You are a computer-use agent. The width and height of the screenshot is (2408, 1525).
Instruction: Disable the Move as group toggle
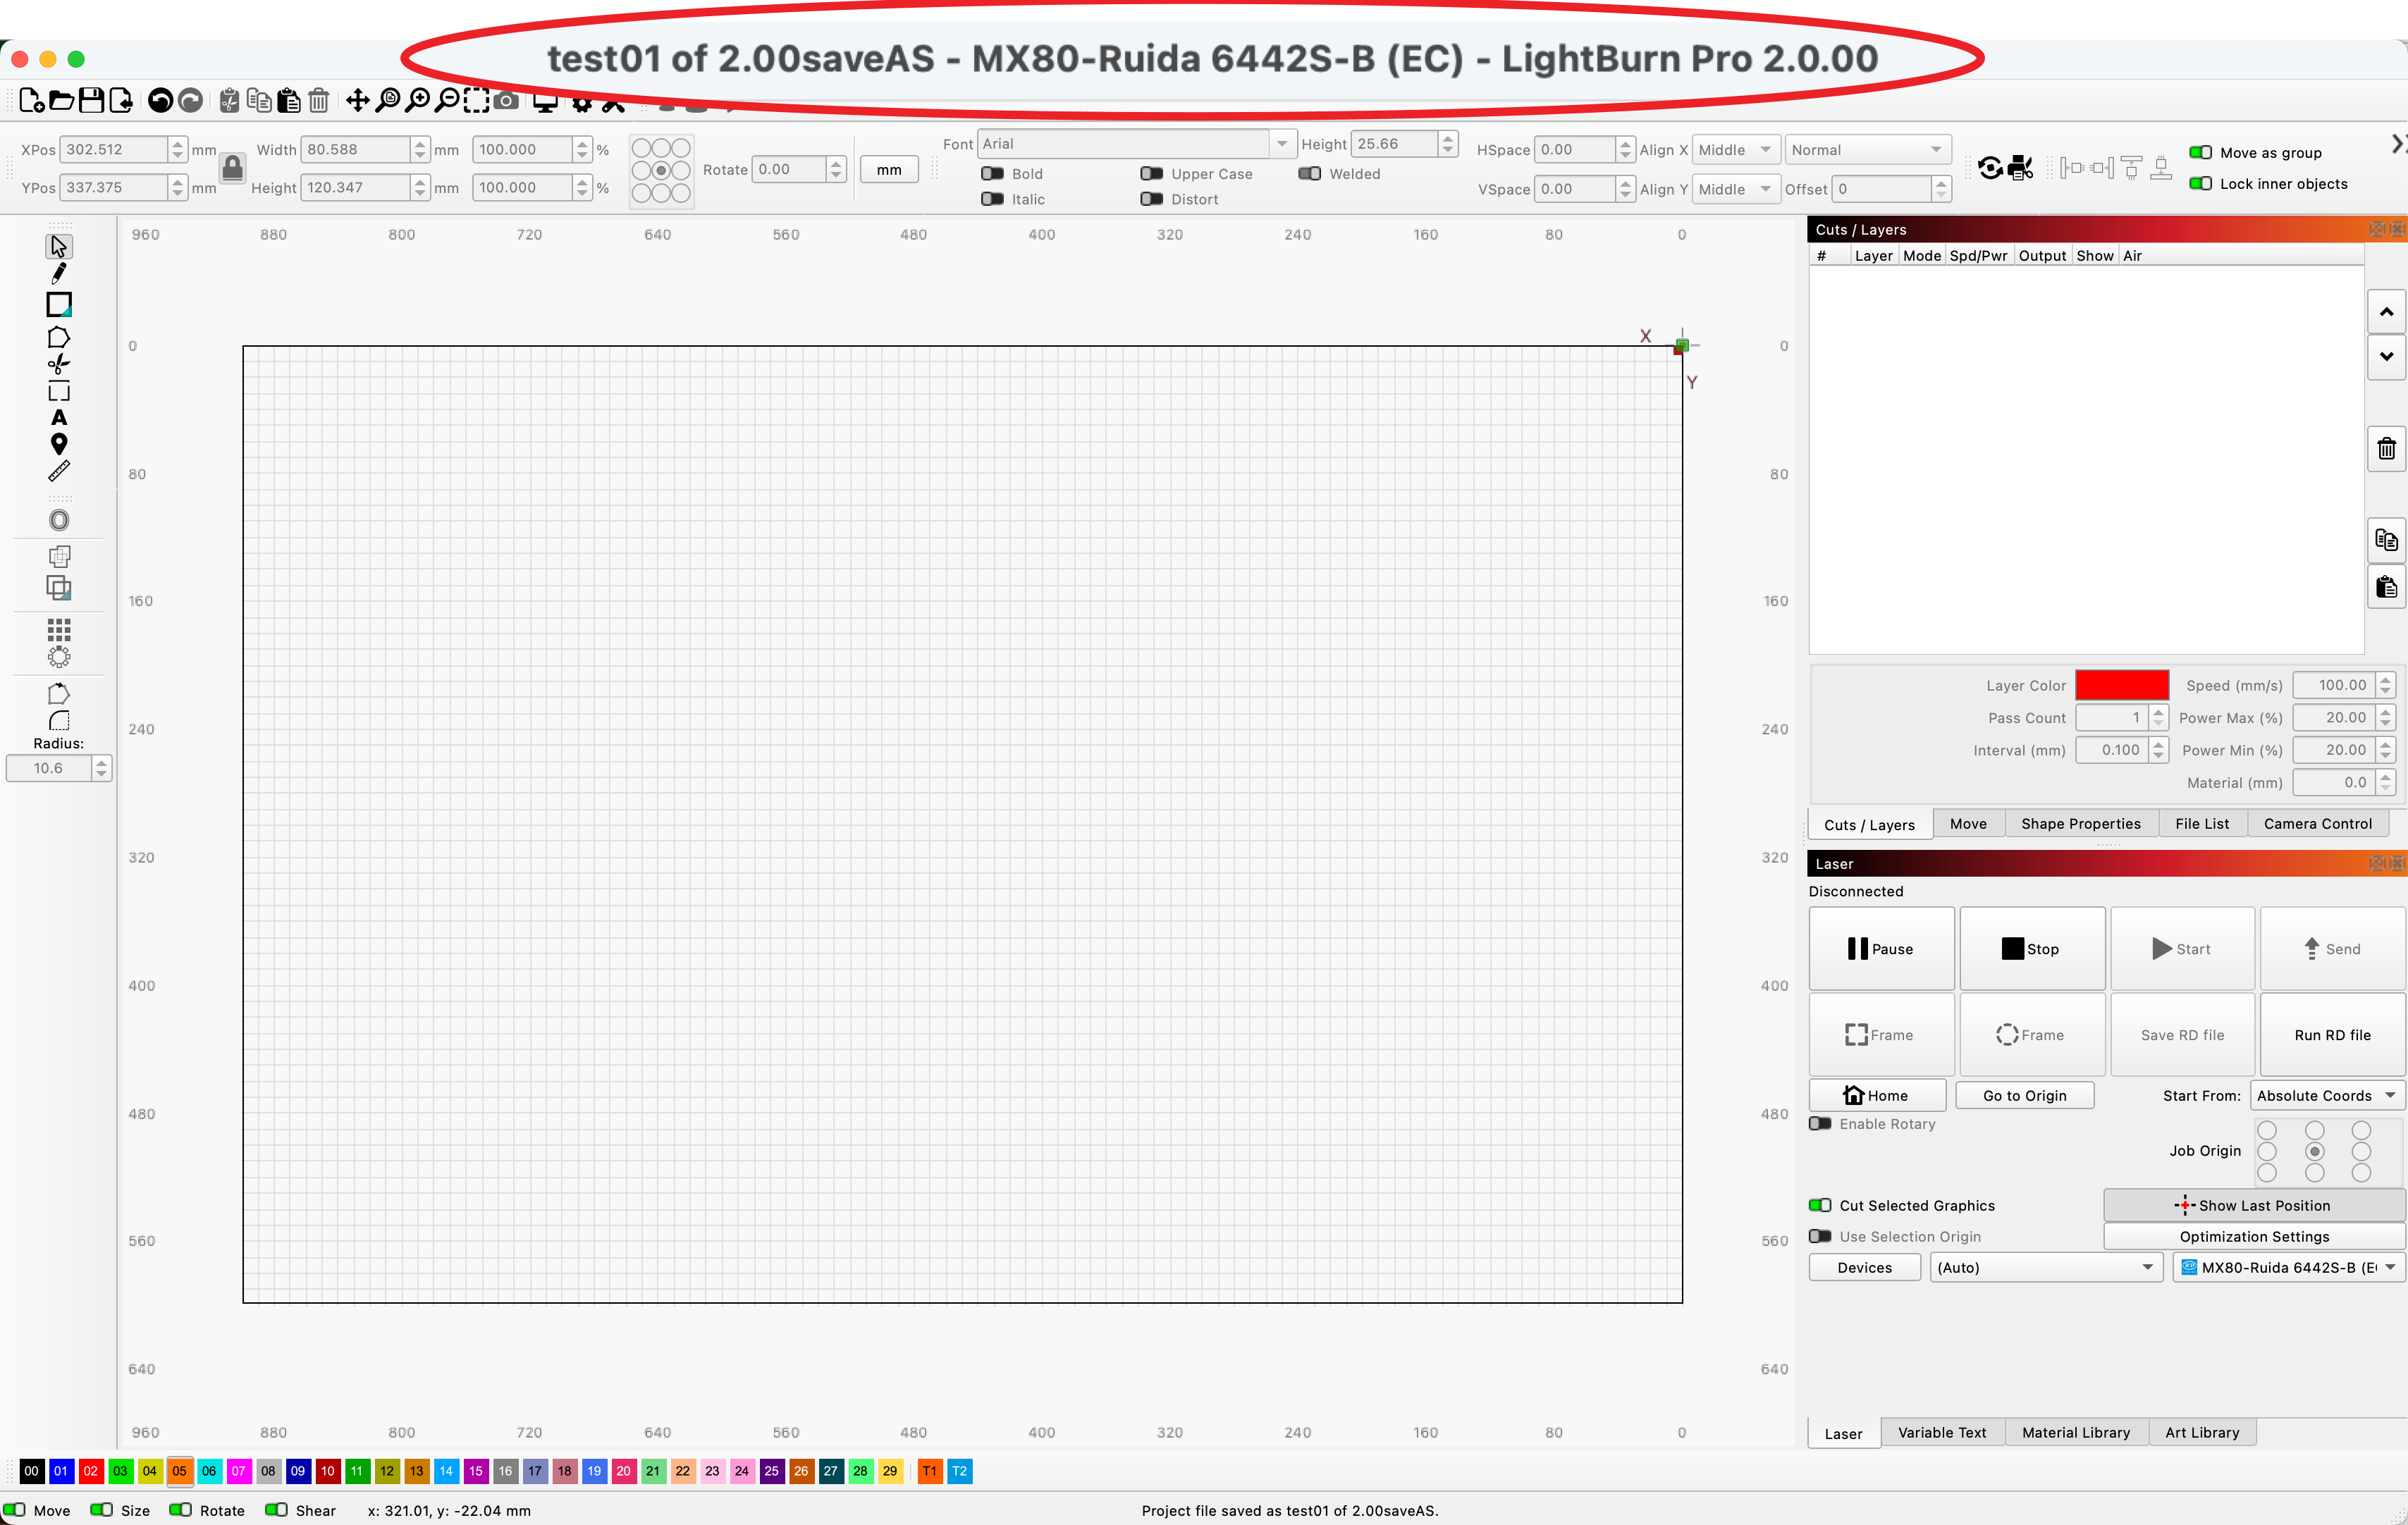click(2200, 153)
